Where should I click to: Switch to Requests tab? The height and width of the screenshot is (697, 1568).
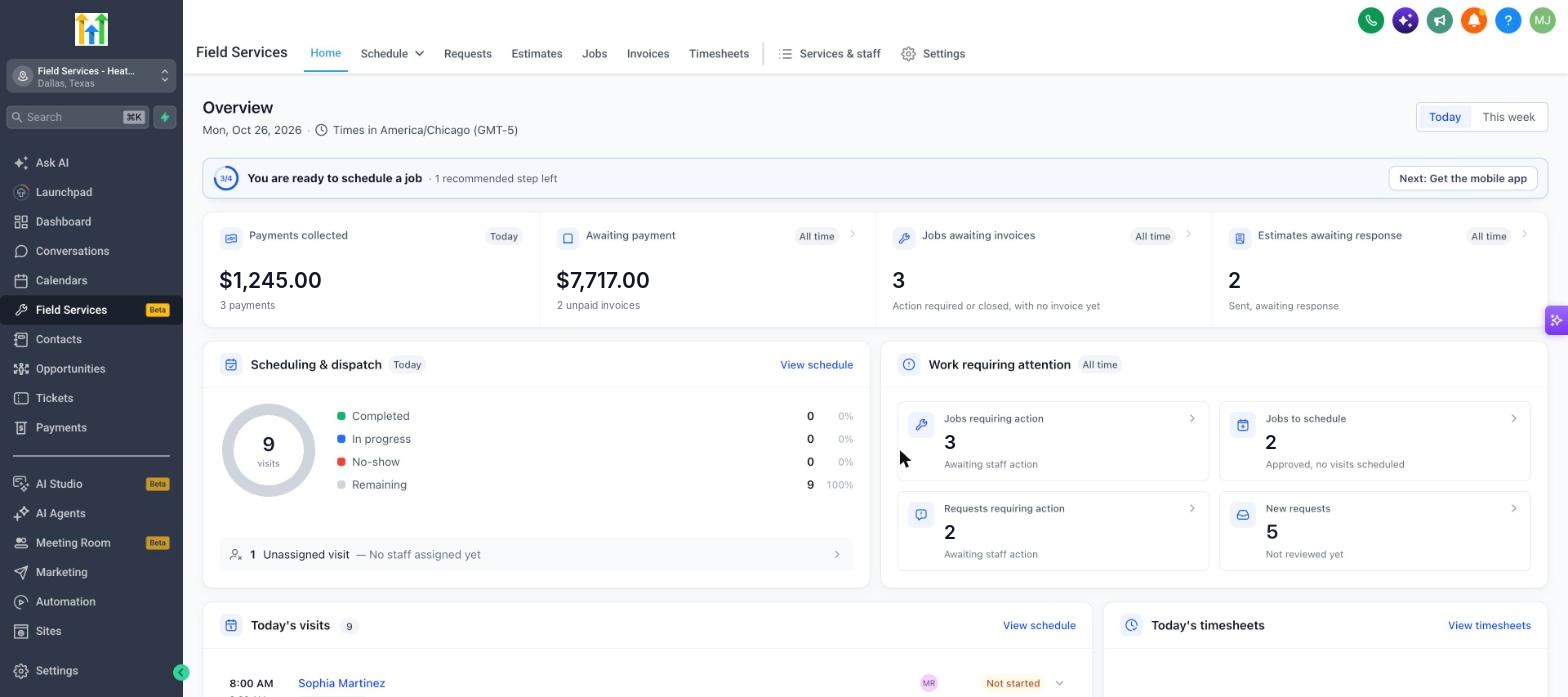point(467,54)
